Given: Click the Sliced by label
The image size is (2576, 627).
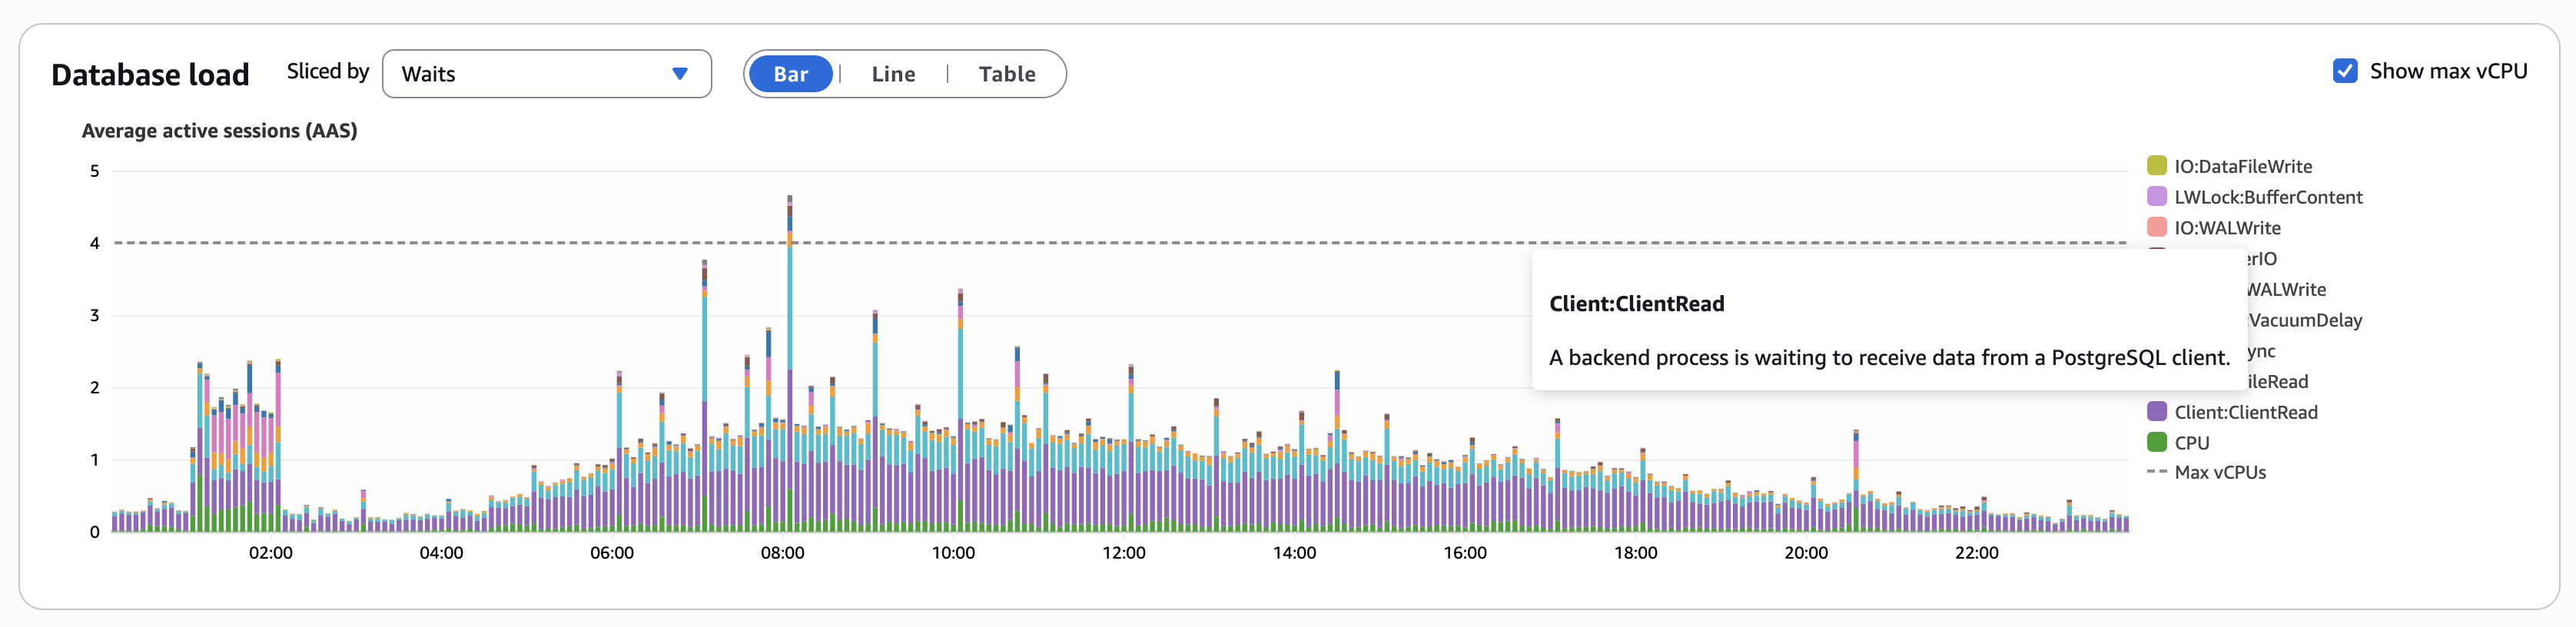Looking at the screenshot, I should pos(328,71).
